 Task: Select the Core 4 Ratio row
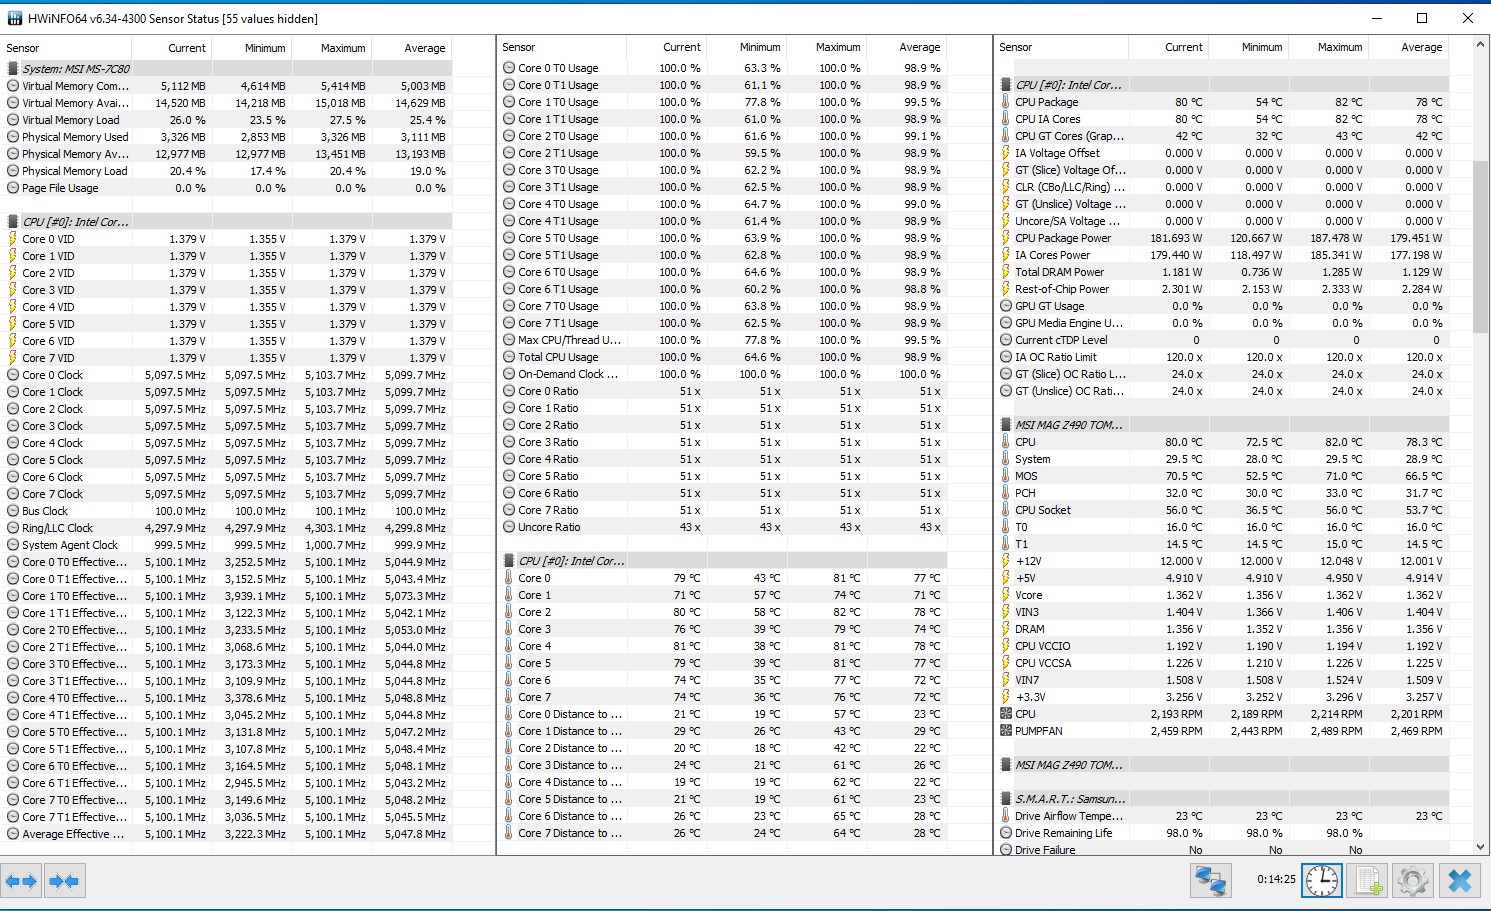pyautogui.click(x=724, y=459)
